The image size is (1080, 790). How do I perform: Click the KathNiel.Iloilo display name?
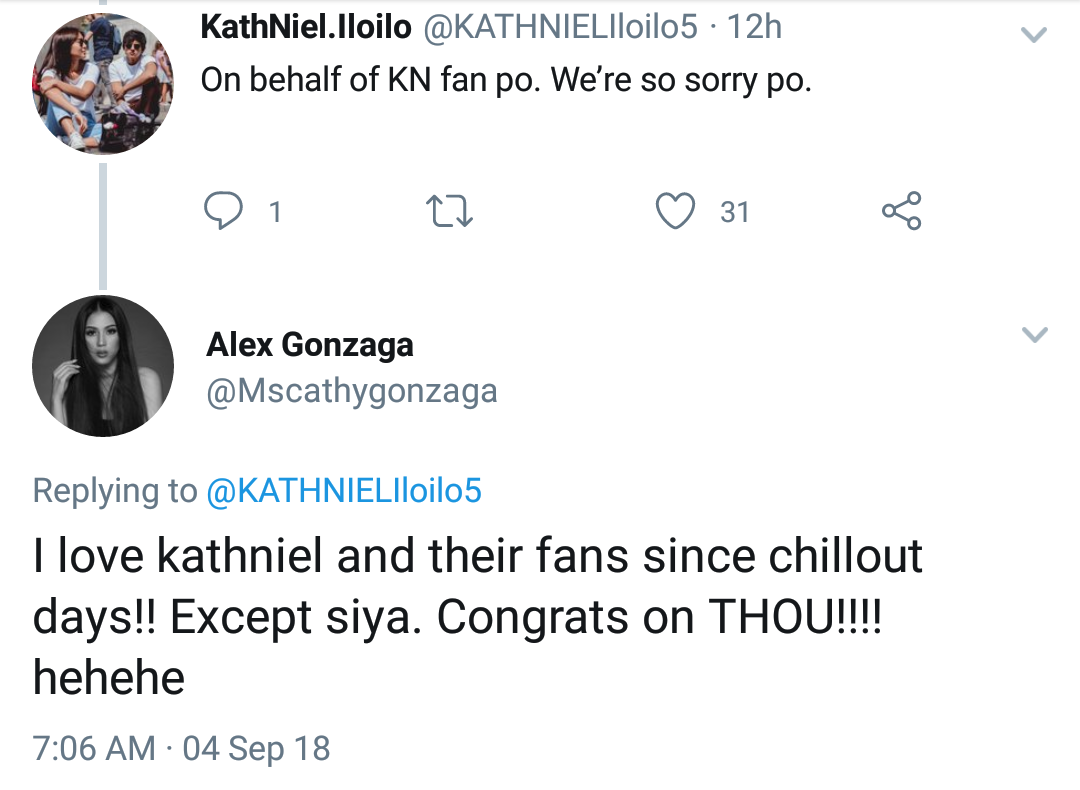tap(306, 27)
